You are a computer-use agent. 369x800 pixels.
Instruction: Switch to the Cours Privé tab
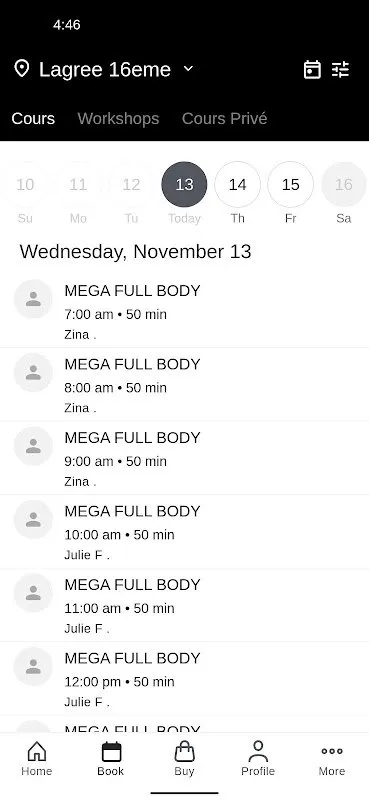(x=225, y=118)
